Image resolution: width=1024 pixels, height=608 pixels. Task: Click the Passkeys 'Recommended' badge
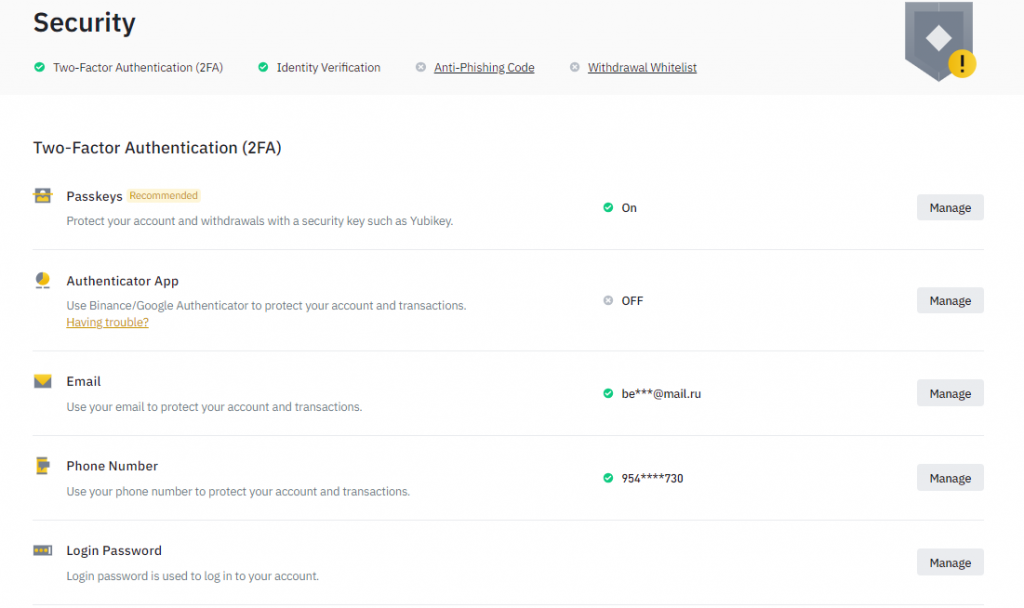point(164,196)
